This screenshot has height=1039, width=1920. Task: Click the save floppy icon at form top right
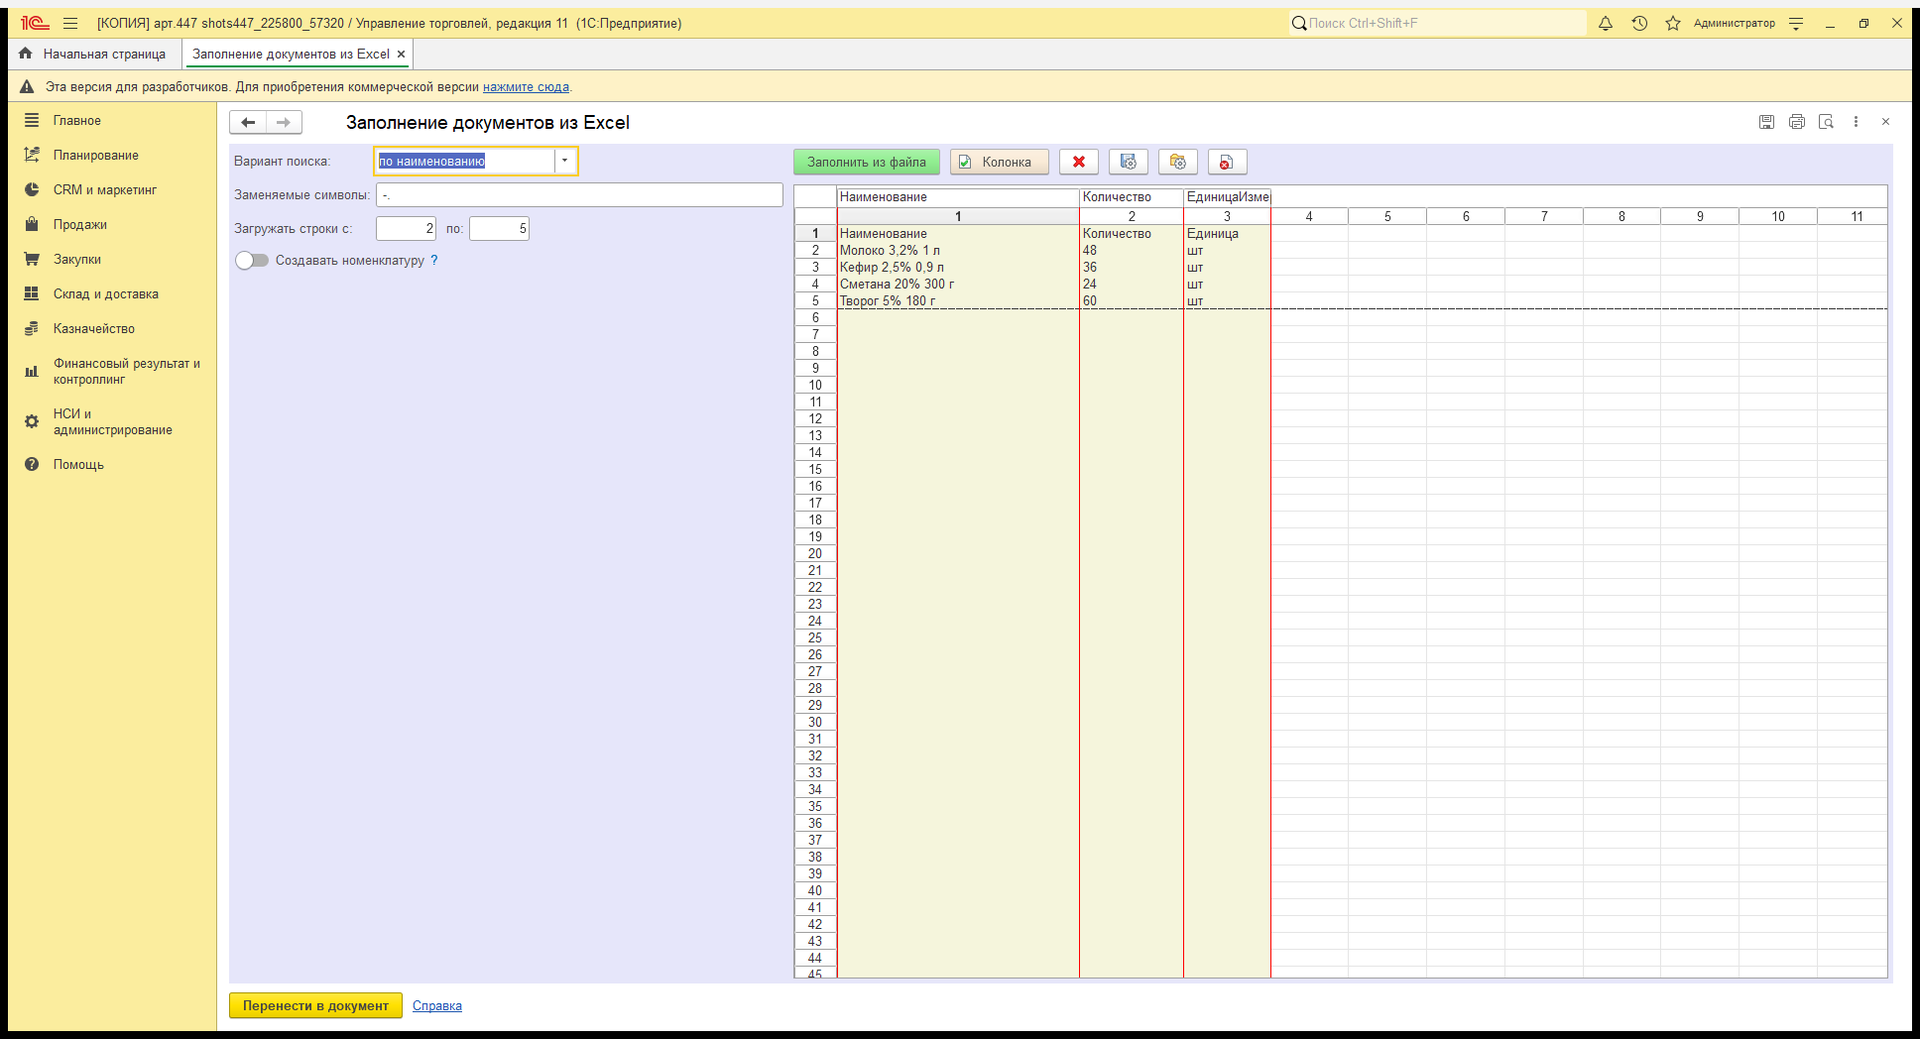1767,122
